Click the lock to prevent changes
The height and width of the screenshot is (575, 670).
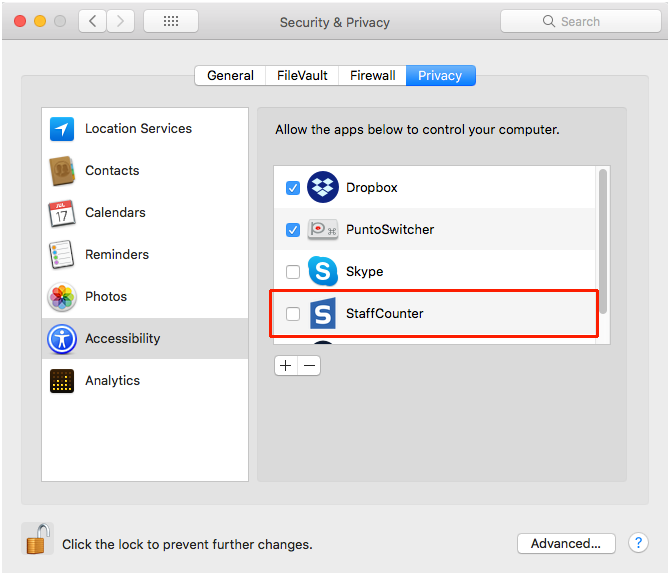(x=37, y=539)
